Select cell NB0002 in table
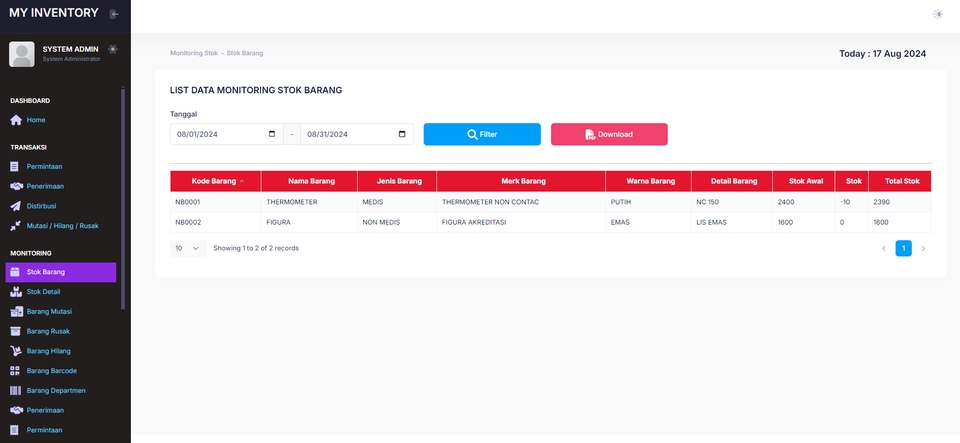Screen dimensions: 960x443 tap(216, 222)
